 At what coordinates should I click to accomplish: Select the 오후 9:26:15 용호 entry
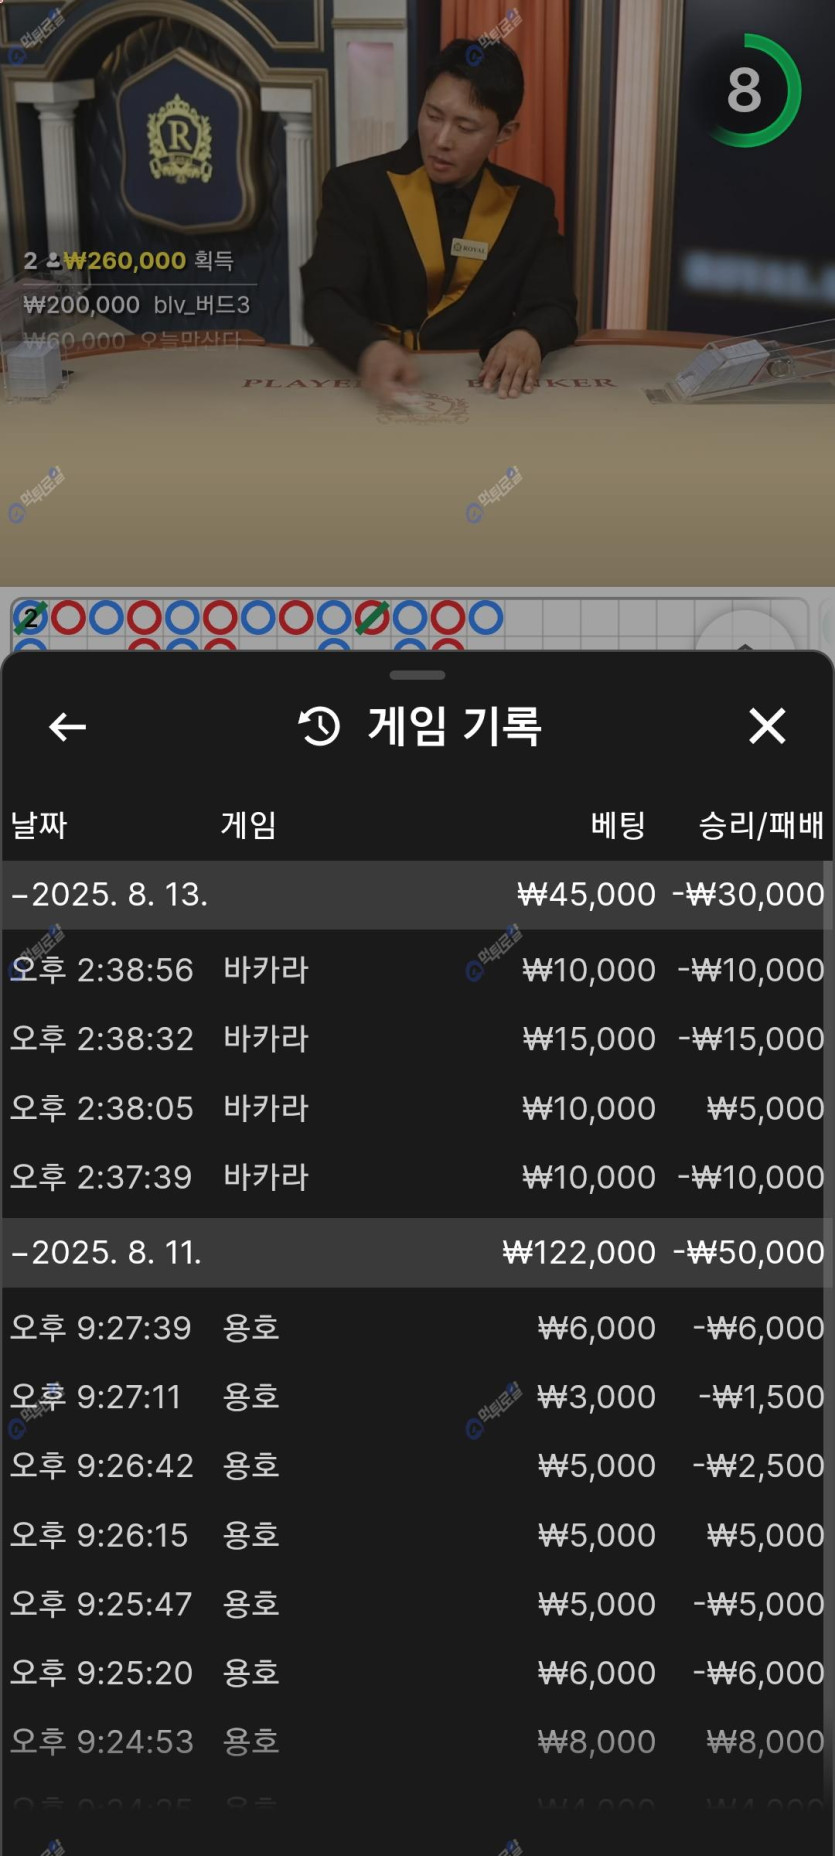417,1535
